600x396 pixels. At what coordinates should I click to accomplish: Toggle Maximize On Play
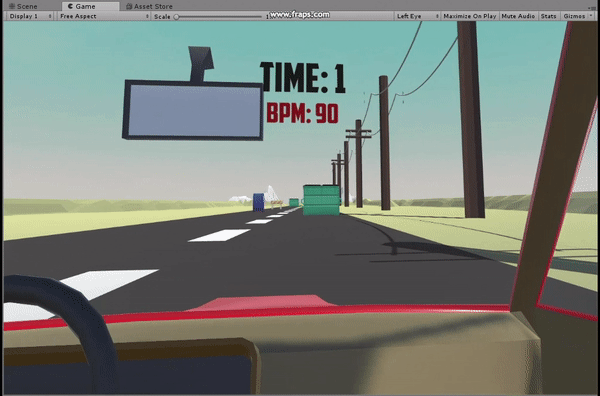(470, 16)
